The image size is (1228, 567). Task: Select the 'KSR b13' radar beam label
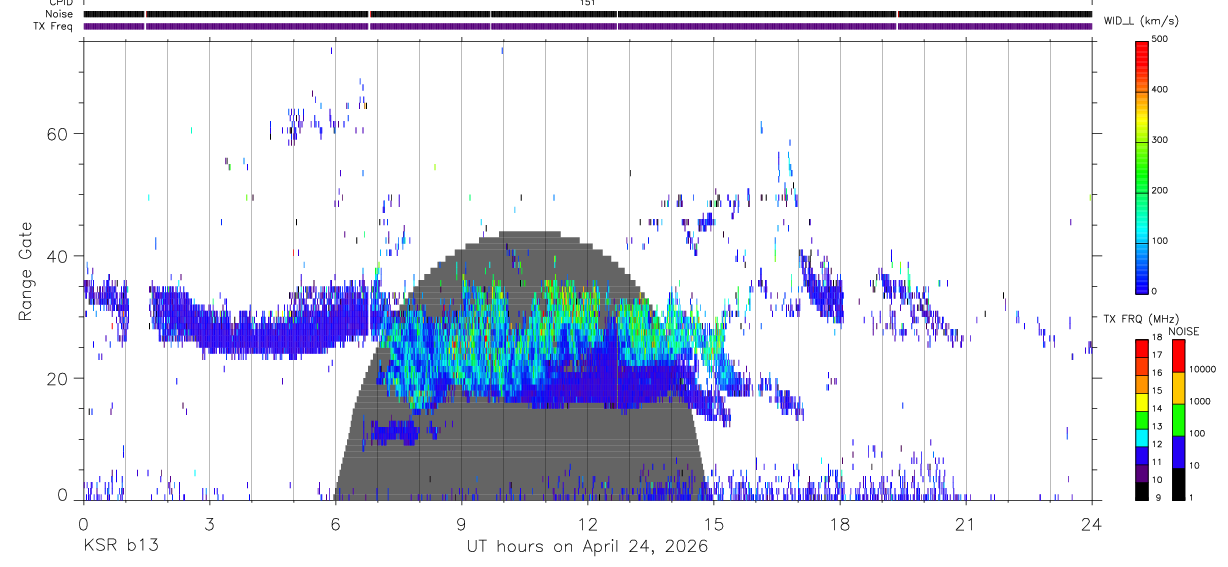point(120,546)
